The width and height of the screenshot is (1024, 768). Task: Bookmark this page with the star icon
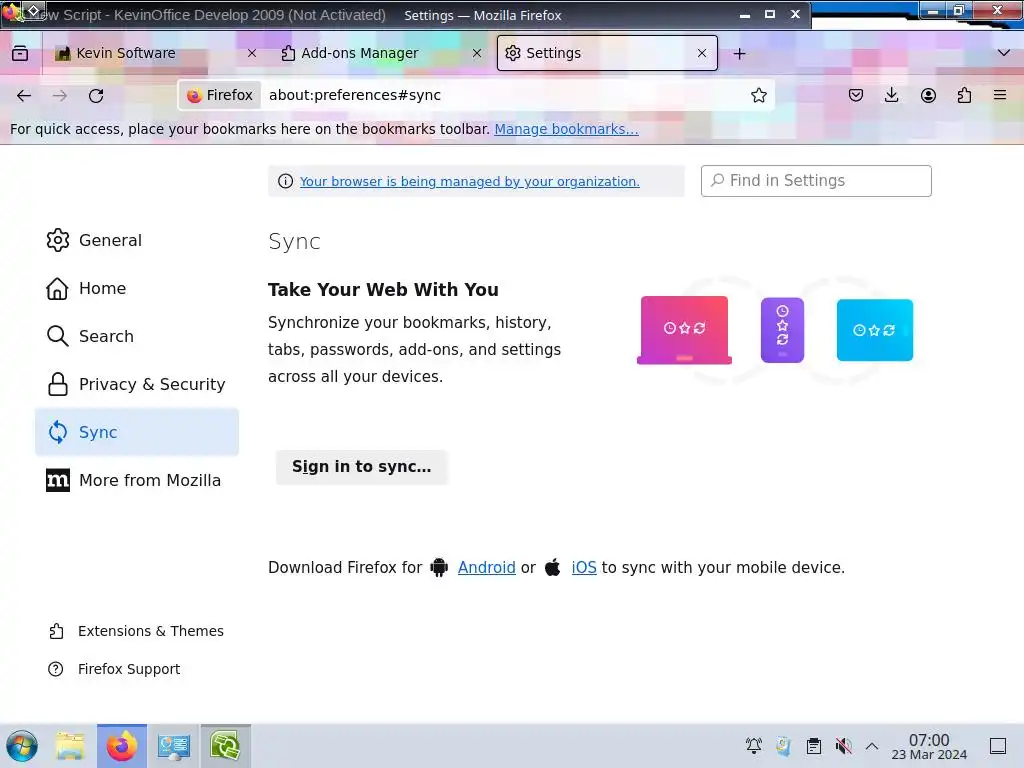click(x=758, y=95)
